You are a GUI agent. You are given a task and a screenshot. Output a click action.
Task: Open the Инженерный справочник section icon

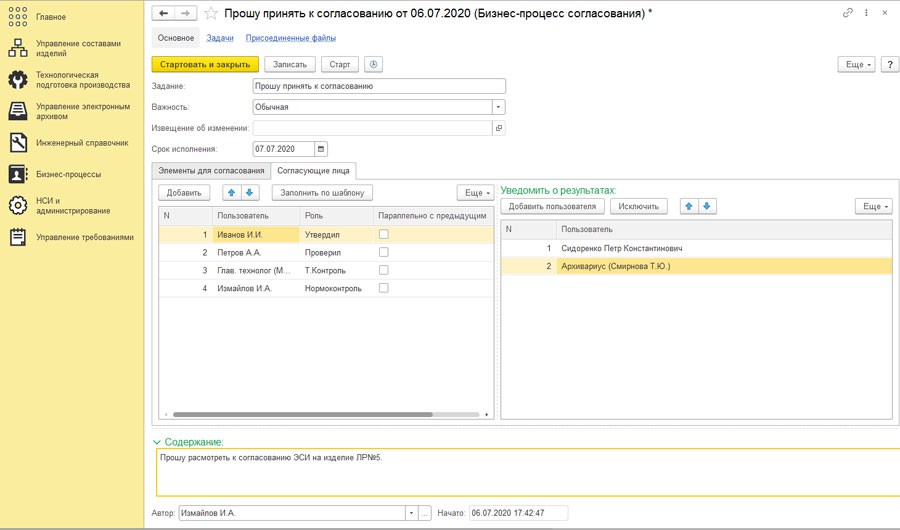(x=18, y=143)
